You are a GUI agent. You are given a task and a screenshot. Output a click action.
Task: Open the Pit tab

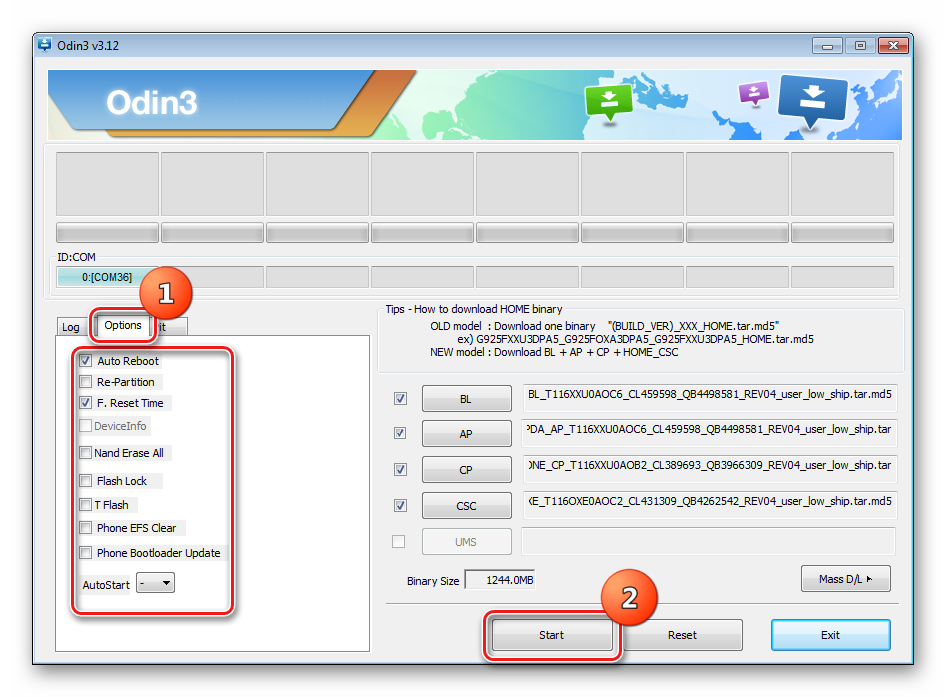pos(171,327)
